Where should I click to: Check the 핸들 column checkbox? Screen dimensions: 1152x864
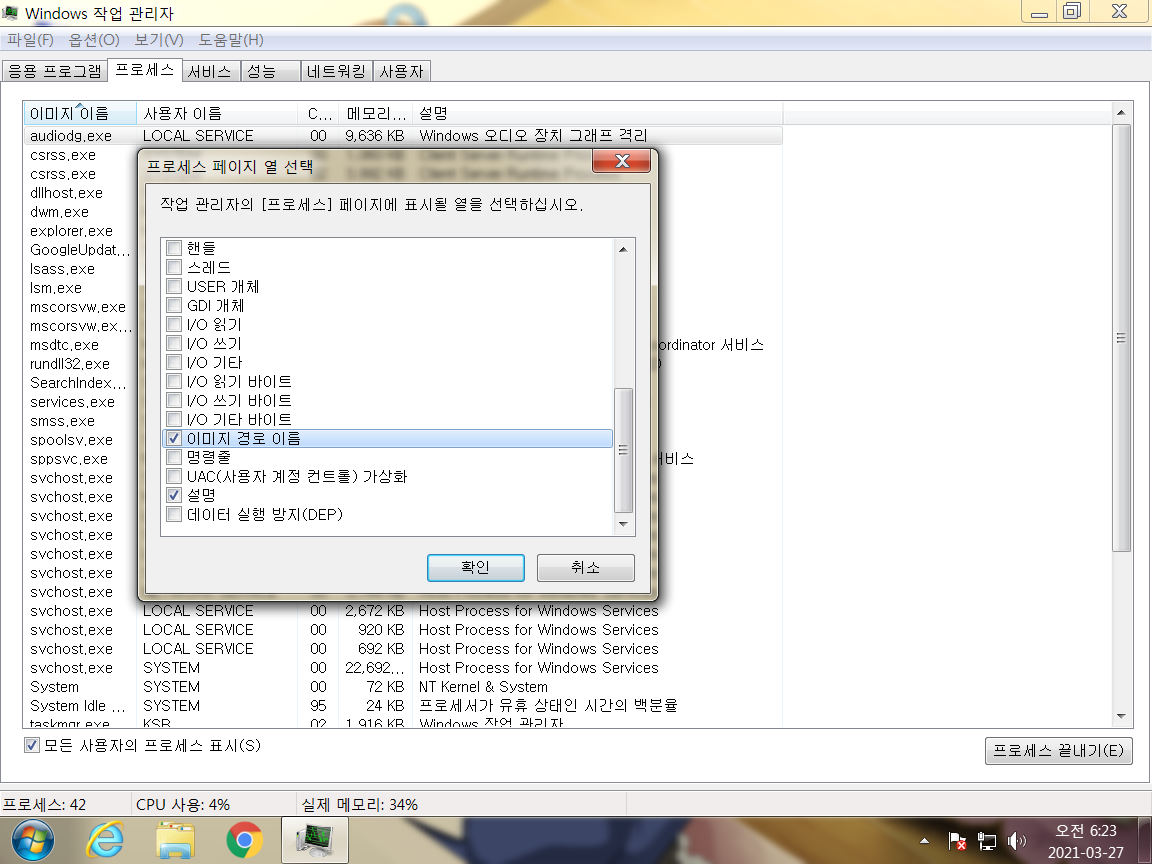click(x=174, y=248)
